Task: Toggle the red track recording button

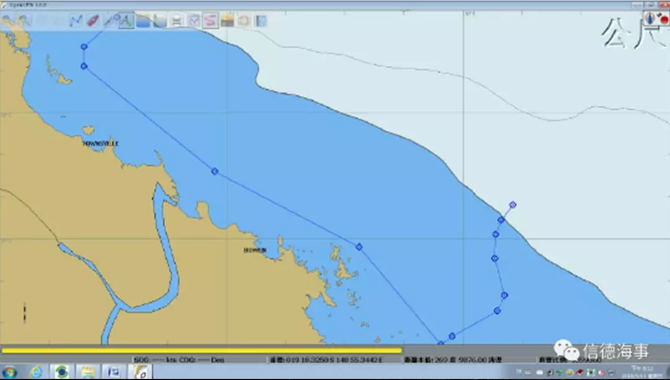Action: [x=210, y=21]
